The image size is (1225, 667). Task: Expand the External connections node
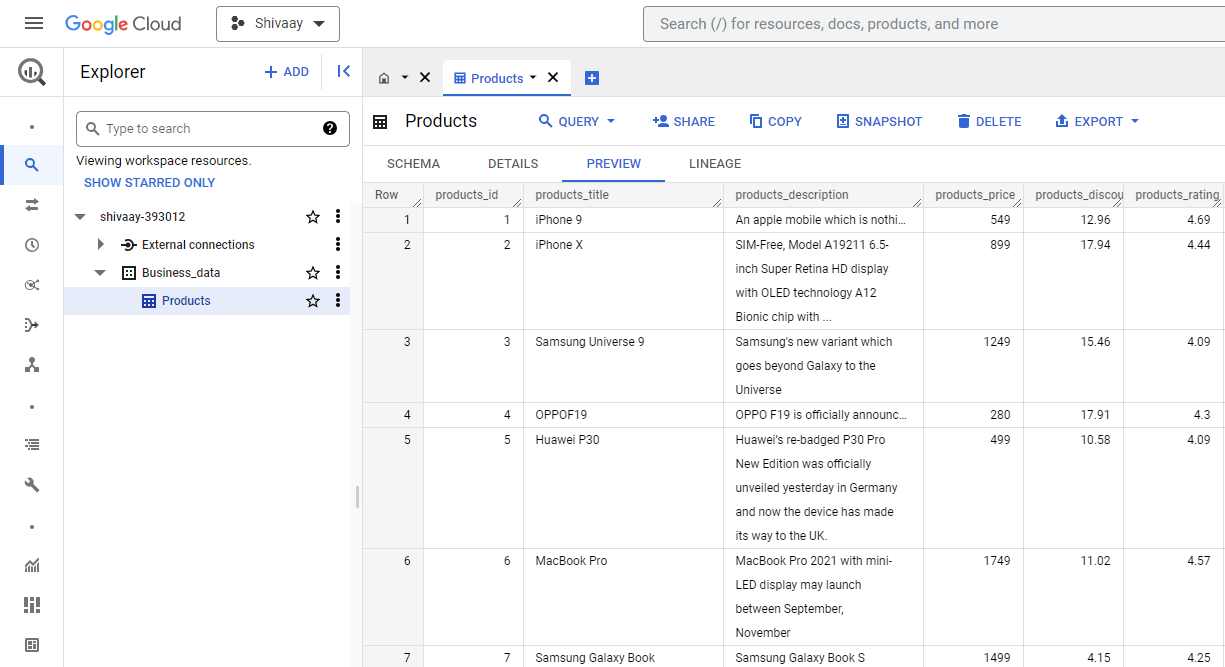(99, 244)
